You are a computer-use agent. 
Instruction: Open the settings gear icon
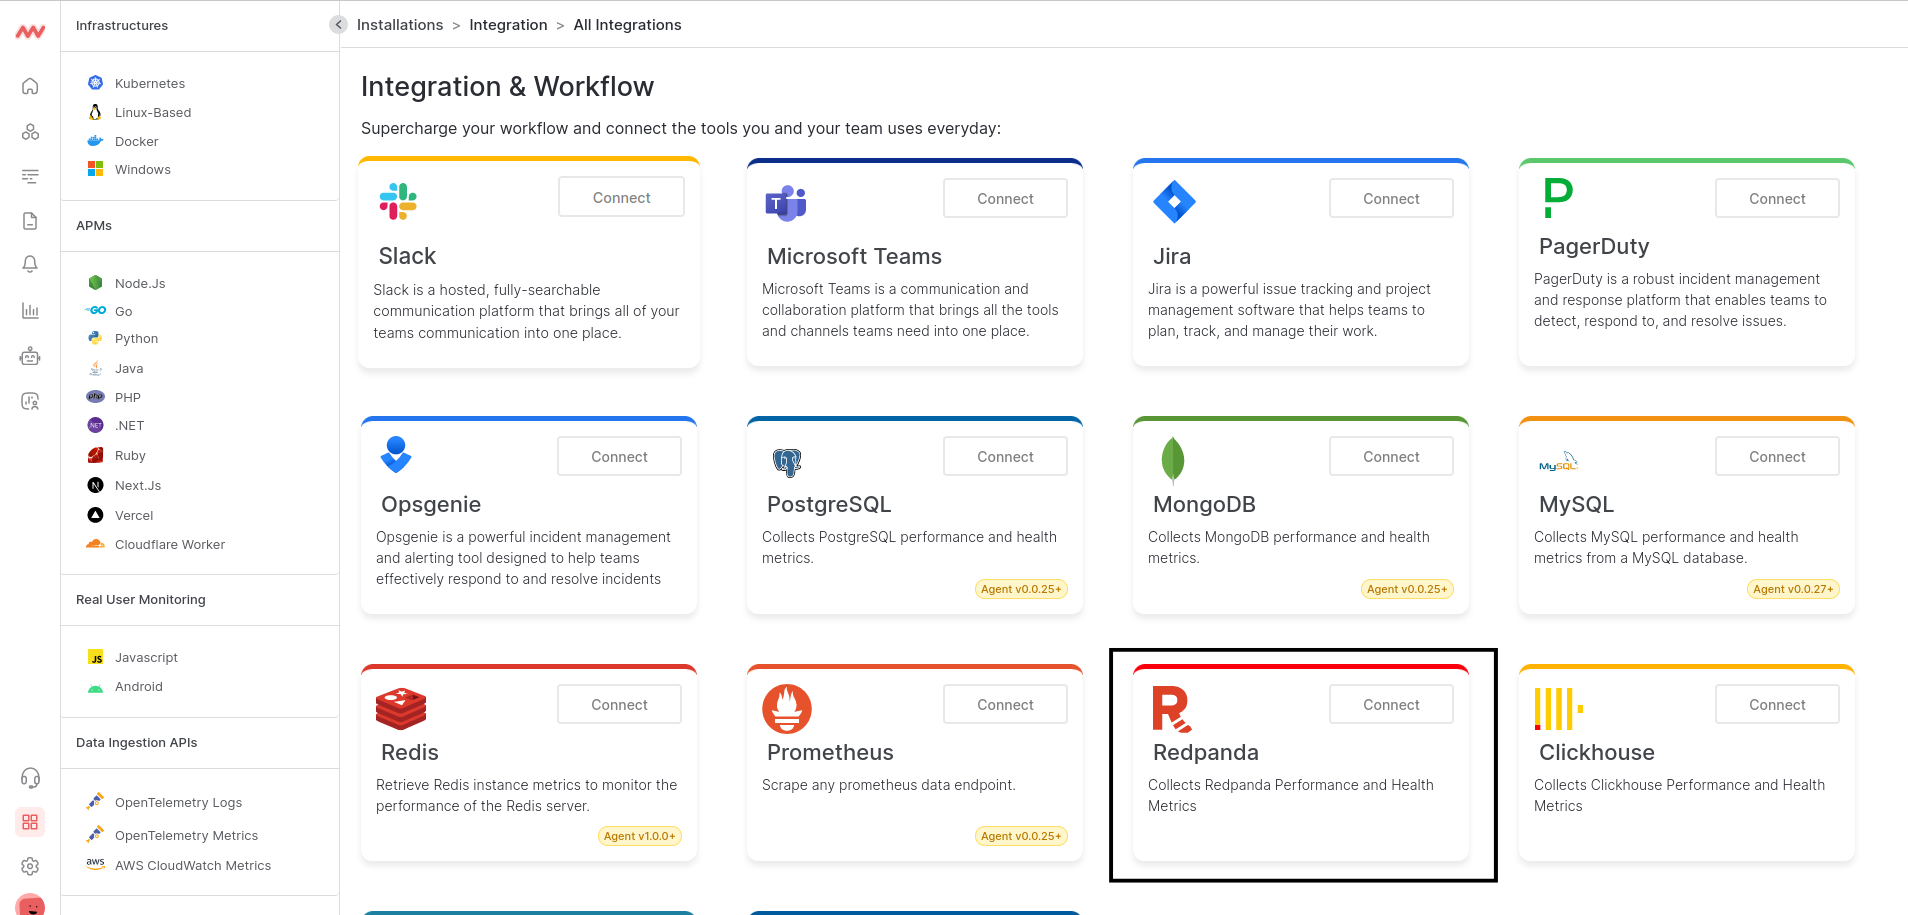(x=30, y=866)
